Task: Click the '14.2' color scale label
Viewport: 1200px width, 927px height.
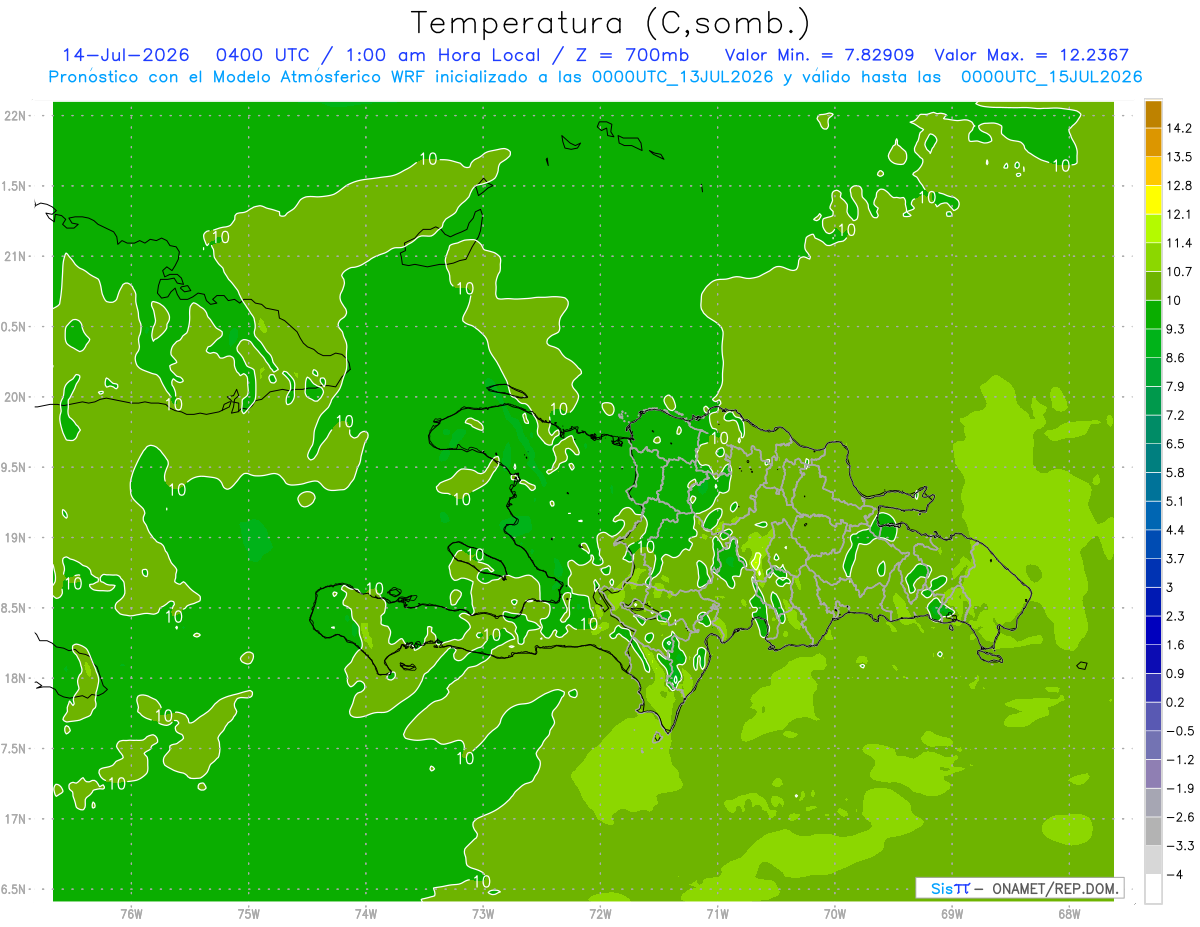Action: (1179, 128)
